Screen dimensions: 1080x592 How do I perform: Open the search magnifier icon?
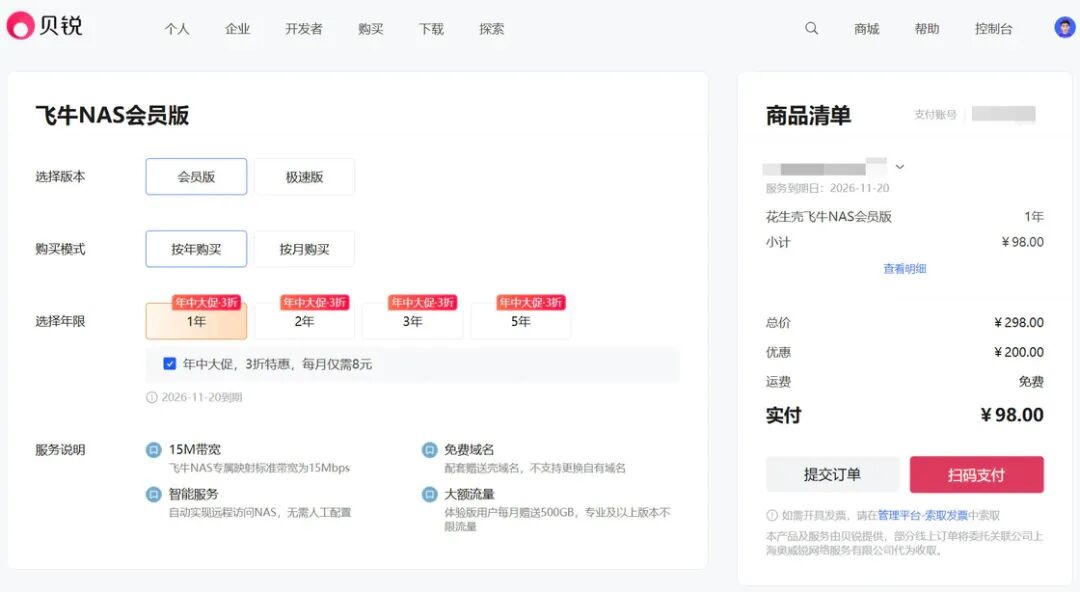[x=811, y=28]
